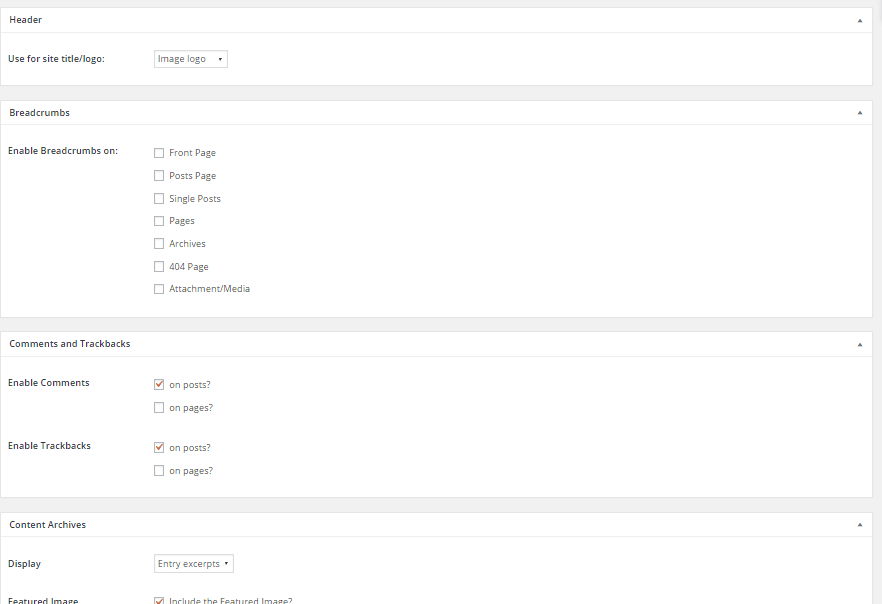This screenshot has width=882, height=604.
Task: Uncheck Include the Featured Image
Action: pos(159,600)
